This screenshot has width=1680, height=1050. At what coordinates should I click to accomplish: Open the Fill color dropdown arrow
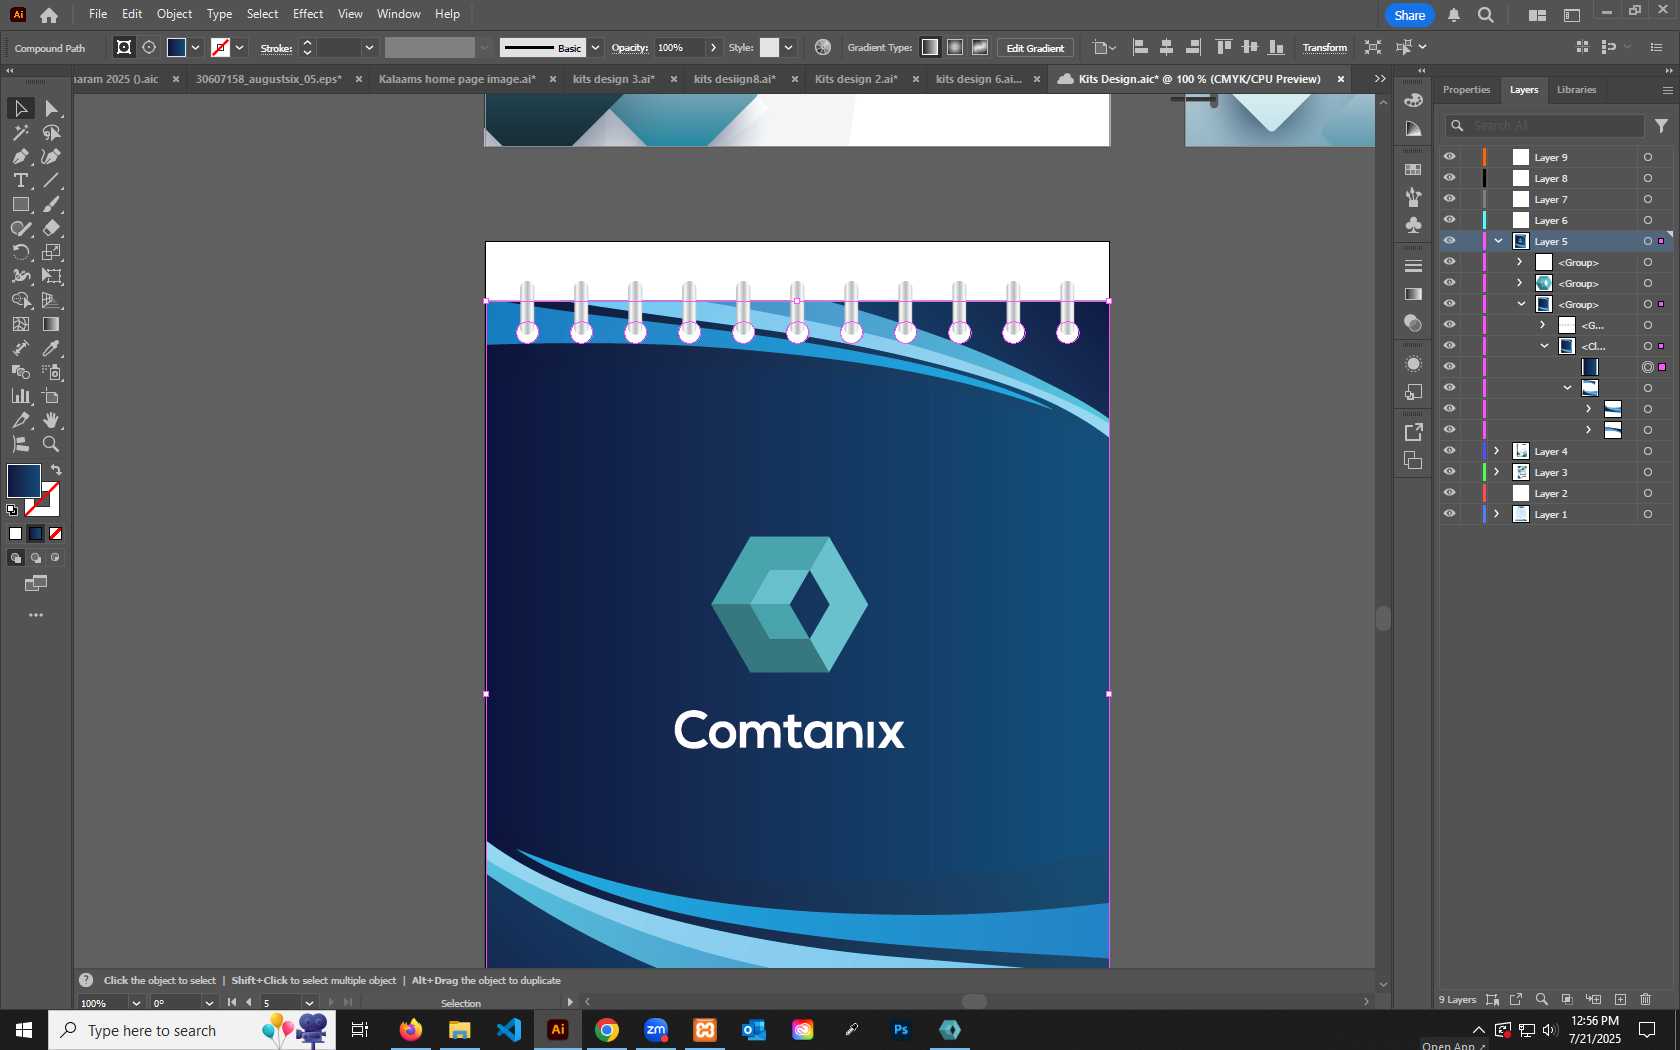tap(196, 47)
